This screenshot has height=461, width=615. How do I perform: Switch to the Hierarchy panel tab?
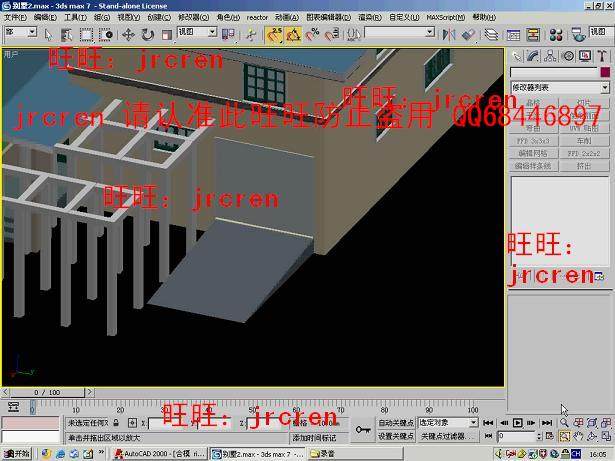coord(550,56)
